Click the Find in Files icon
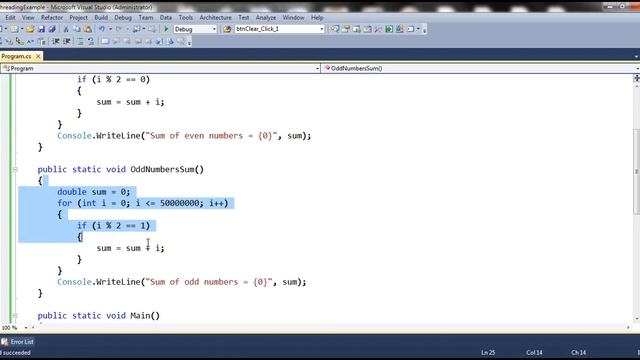Viewport: 640px width, 360px height. (x=227, y=29)
